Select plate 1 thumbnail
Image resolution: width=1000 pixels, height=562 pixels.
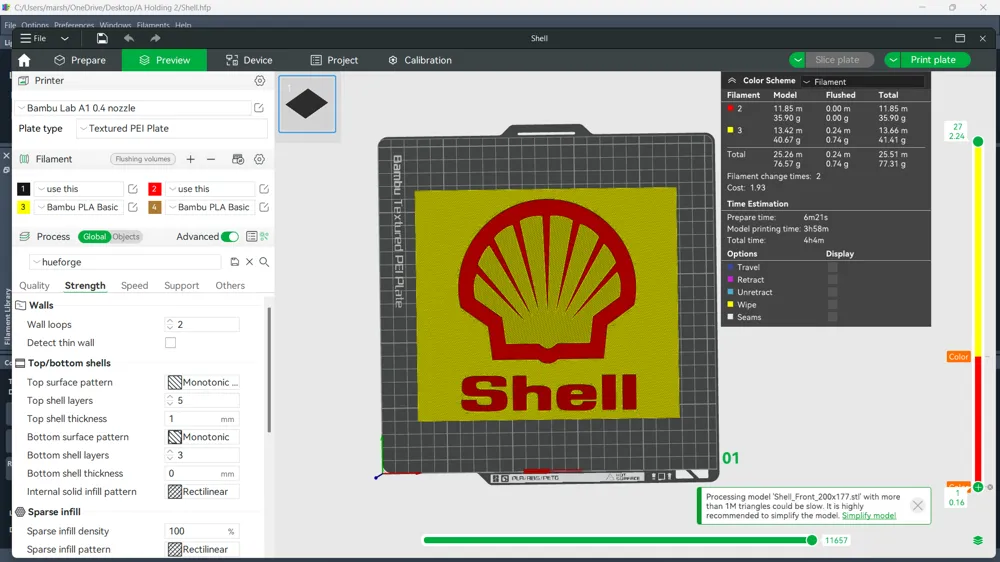point(307,104)
